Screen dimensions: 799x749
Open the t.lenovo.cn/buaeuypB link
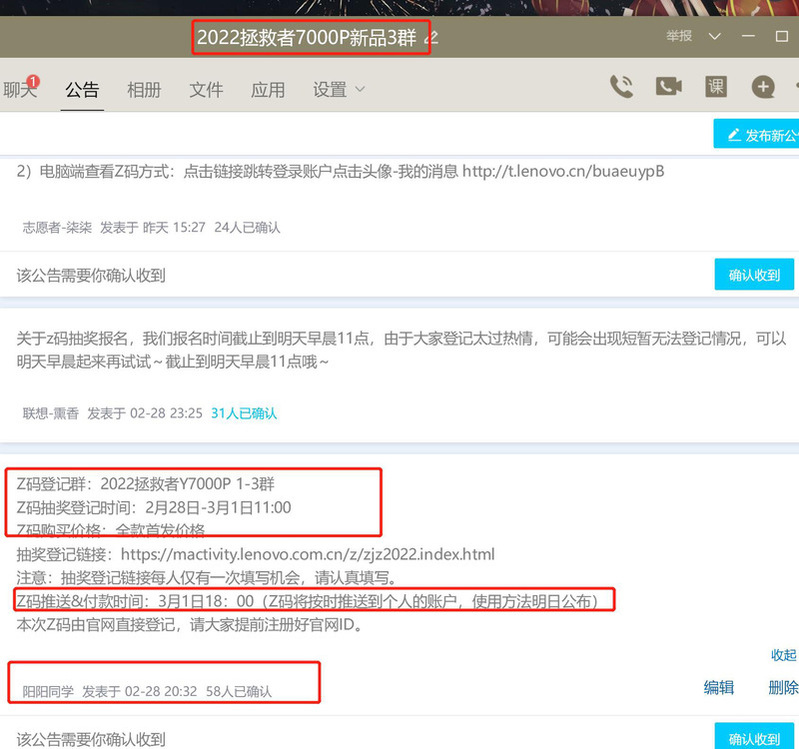563,171
